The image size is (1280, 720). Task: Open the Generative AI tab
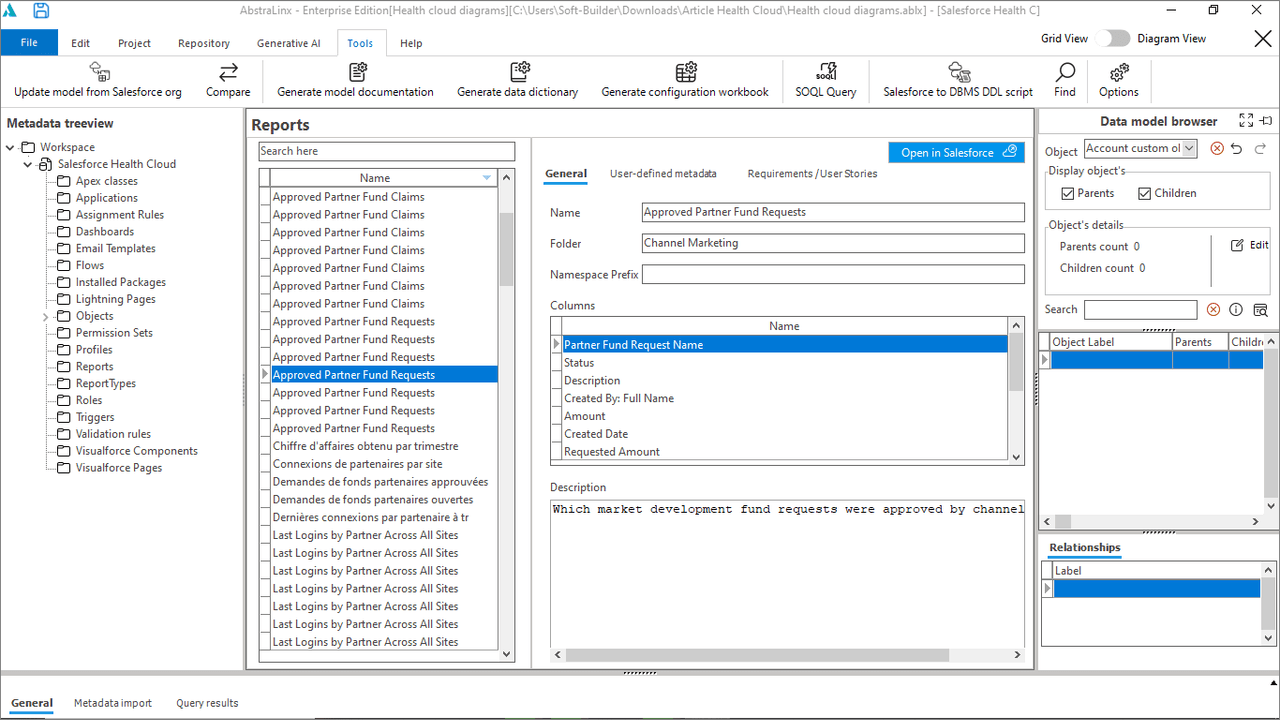tap(289, 43)
